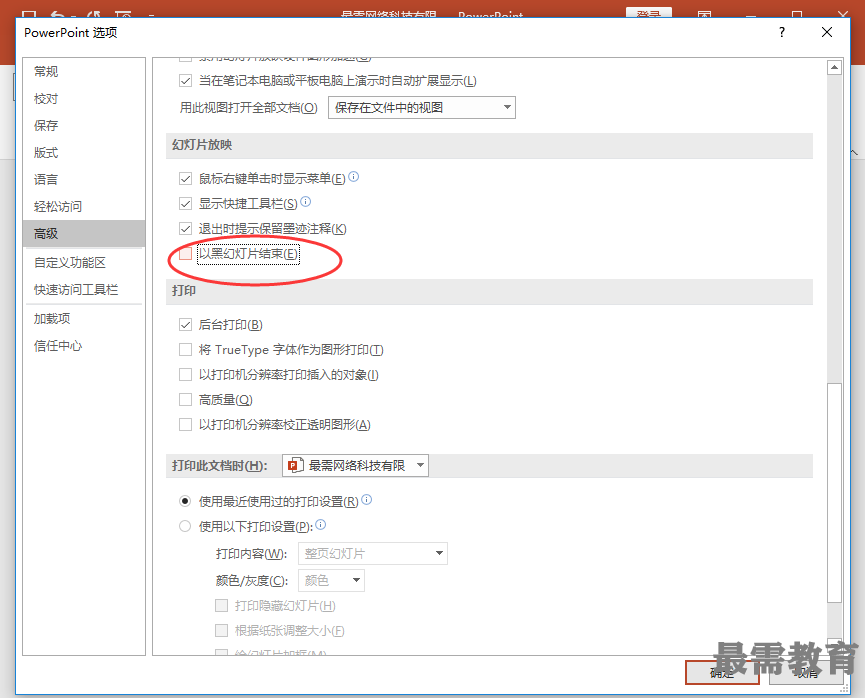Click info icon beside 使用最近使用过的打印设置

coord(366,499)
